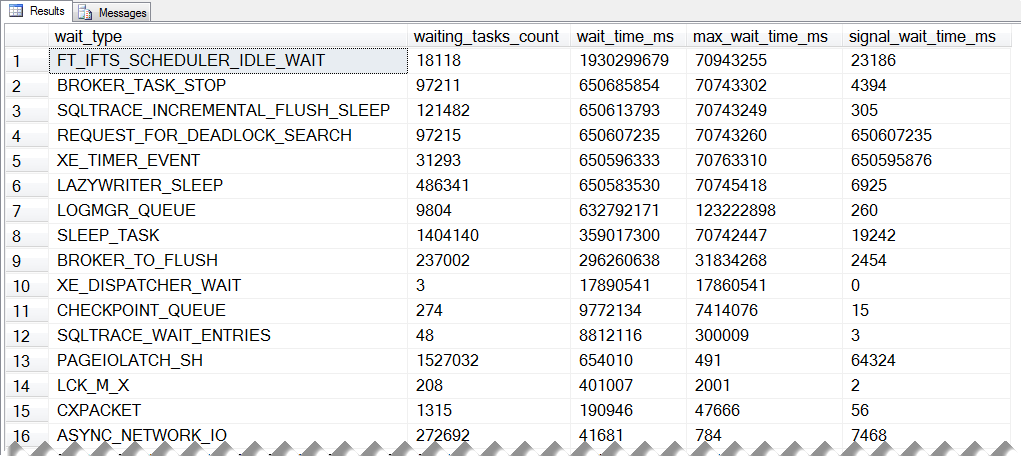1021x456 pixels.
Task: Click max wait time value 123222898
Action: tap(764, 211)
